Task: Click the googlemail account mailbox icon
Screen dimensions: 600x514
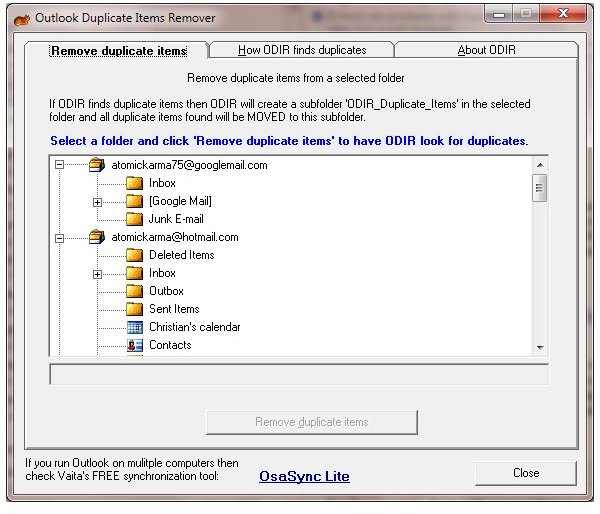Action: pos(97,165)
